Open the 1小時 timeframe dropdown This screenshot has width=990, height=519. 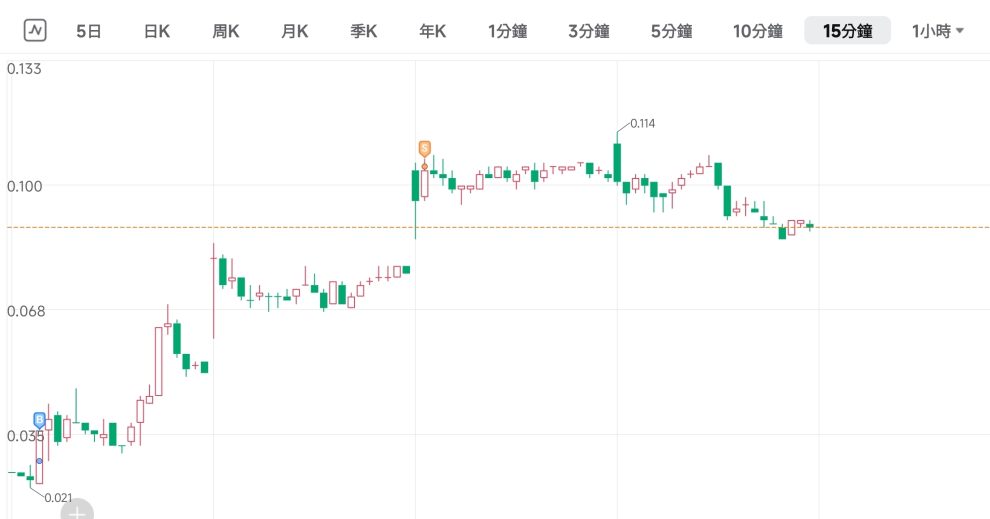[937, 31]
